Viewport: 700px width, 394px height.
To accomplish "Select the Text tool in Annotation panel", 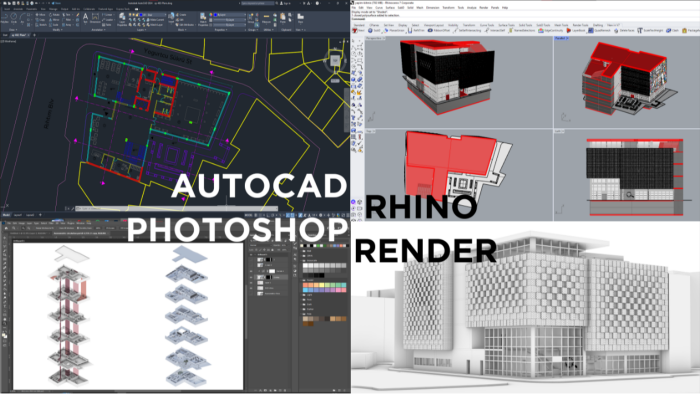I will (85, 18).
